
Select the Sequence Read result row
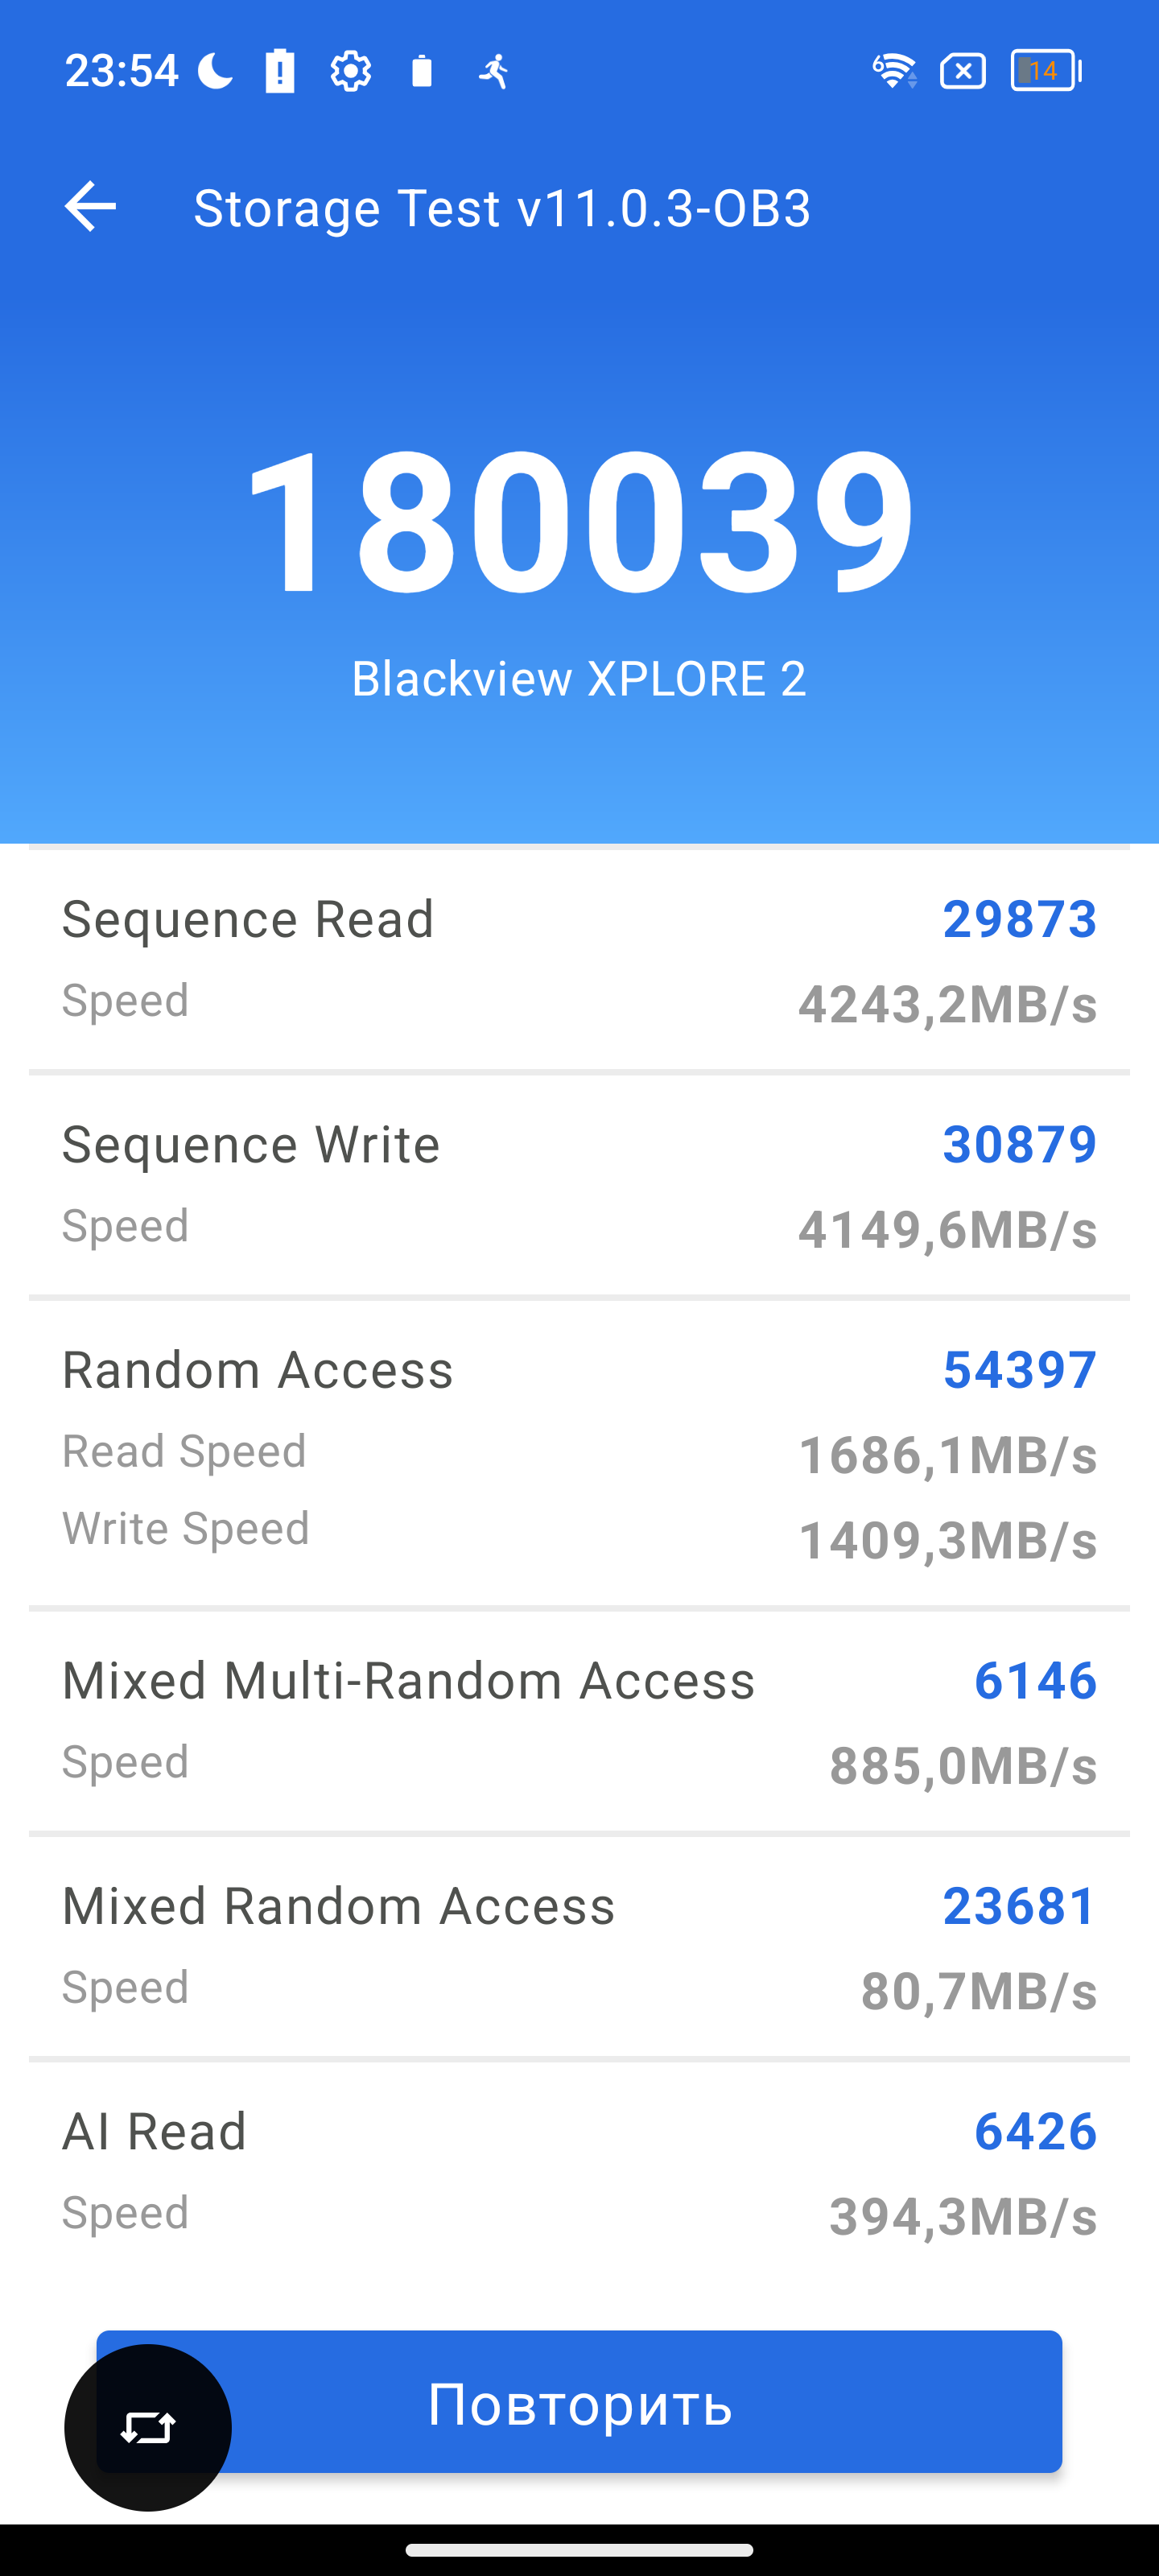point(579,960)
